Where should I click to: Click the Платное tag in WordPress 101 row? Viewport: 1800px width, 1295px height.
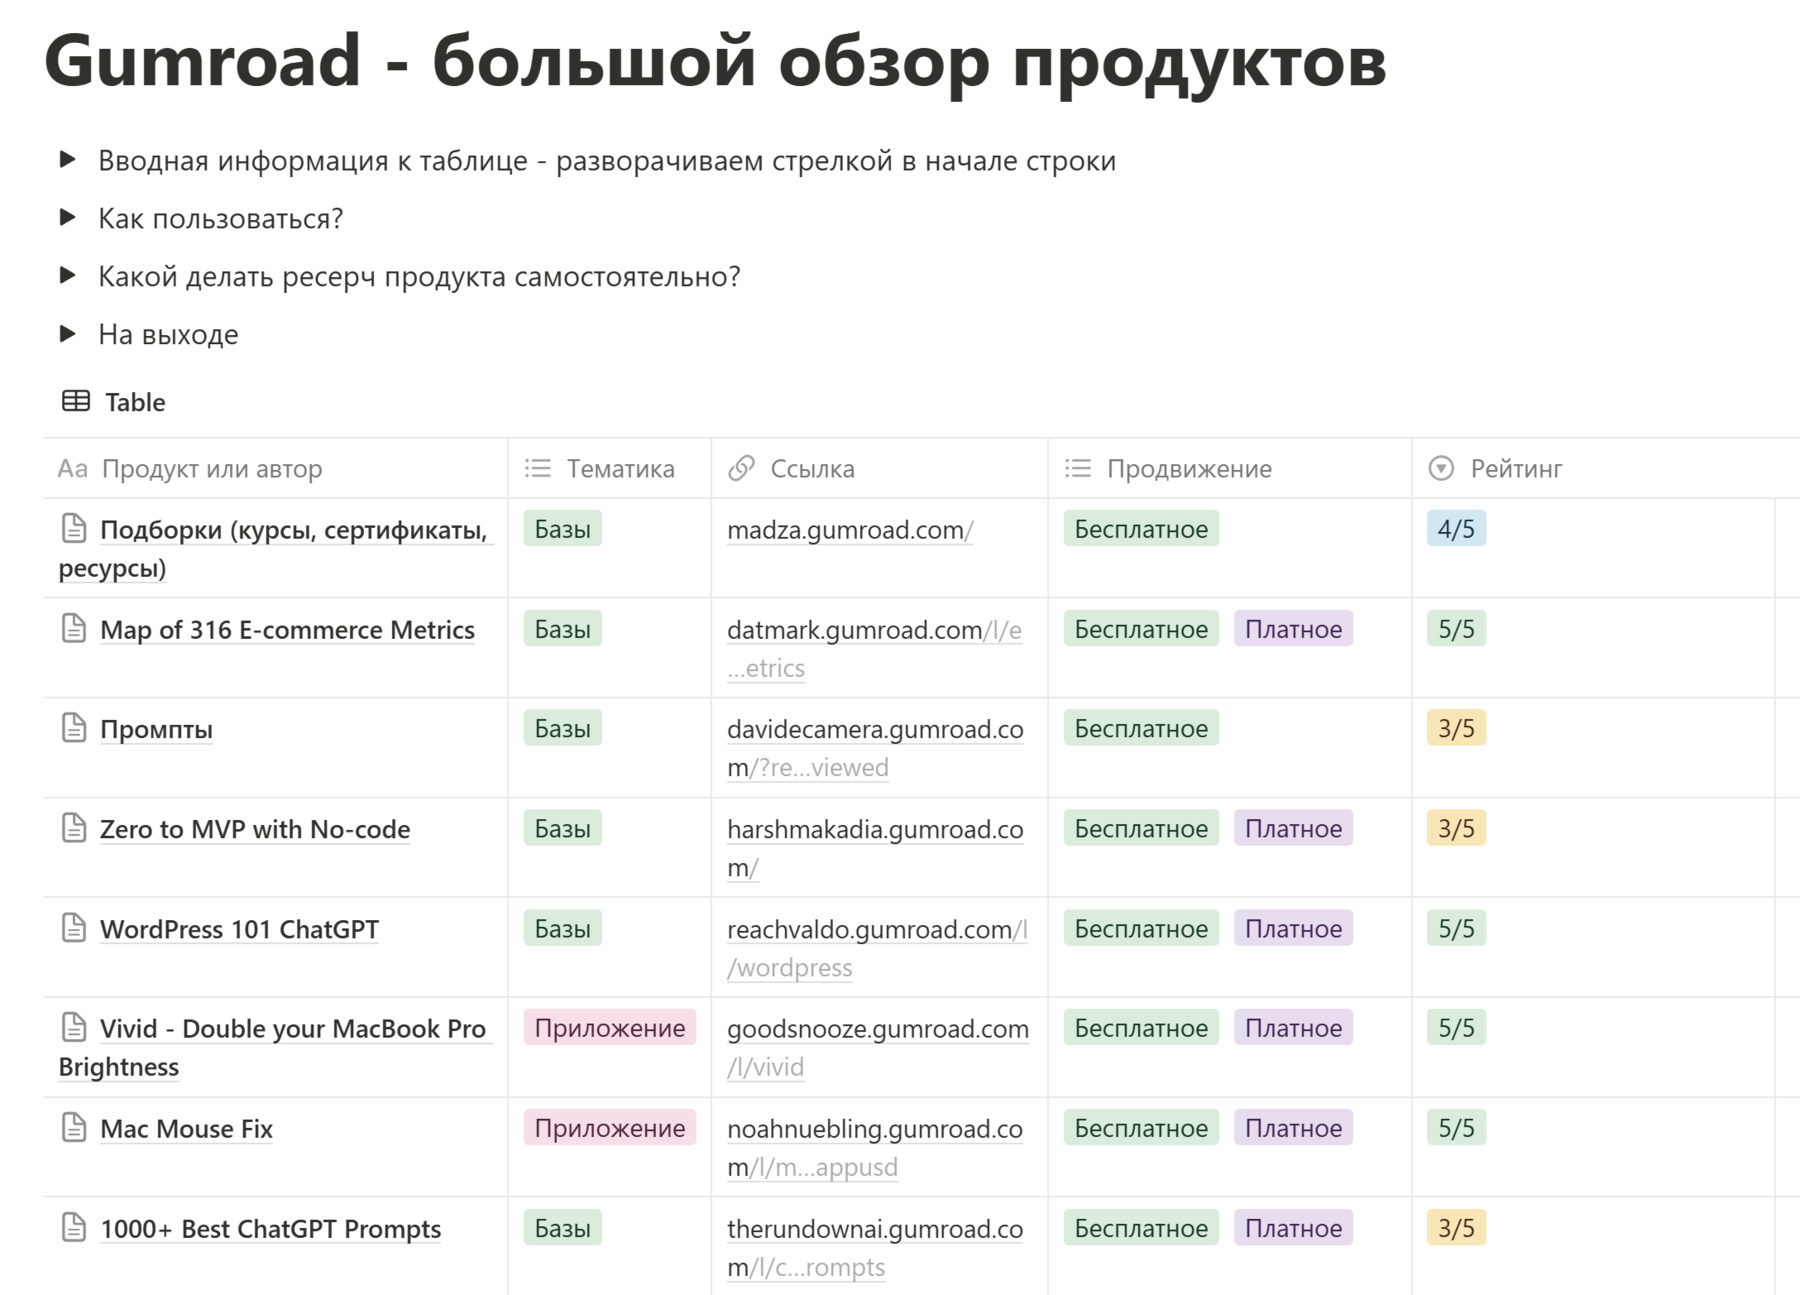pyautogui.click(x=1293, y=929)
